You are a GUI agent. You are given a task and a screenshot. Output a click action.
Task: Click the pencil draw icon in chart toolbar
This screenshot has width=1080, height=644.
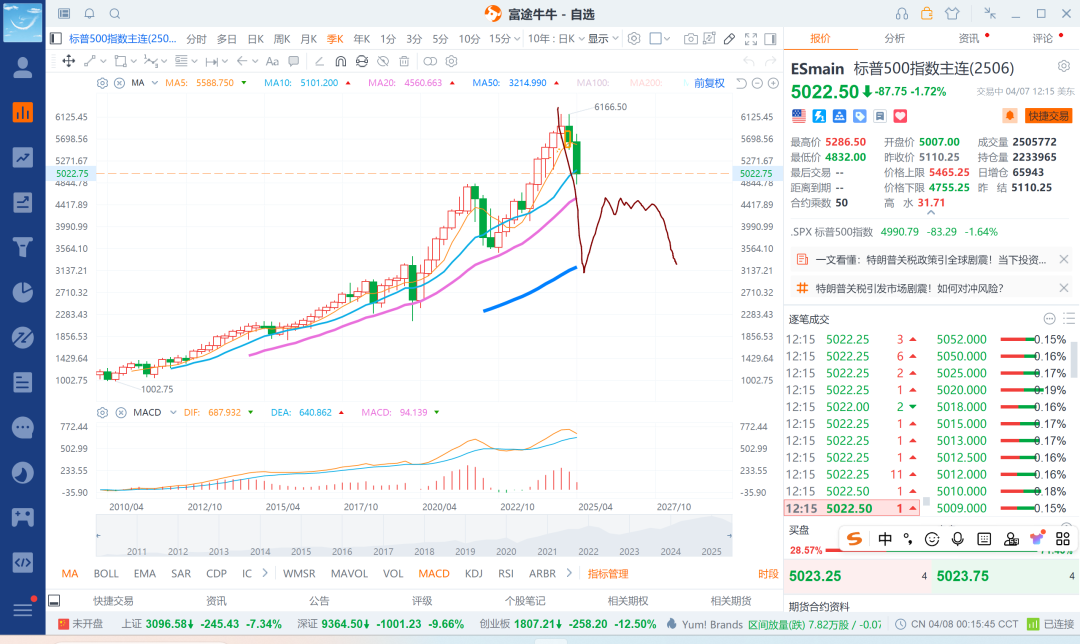tap(730, 39)
